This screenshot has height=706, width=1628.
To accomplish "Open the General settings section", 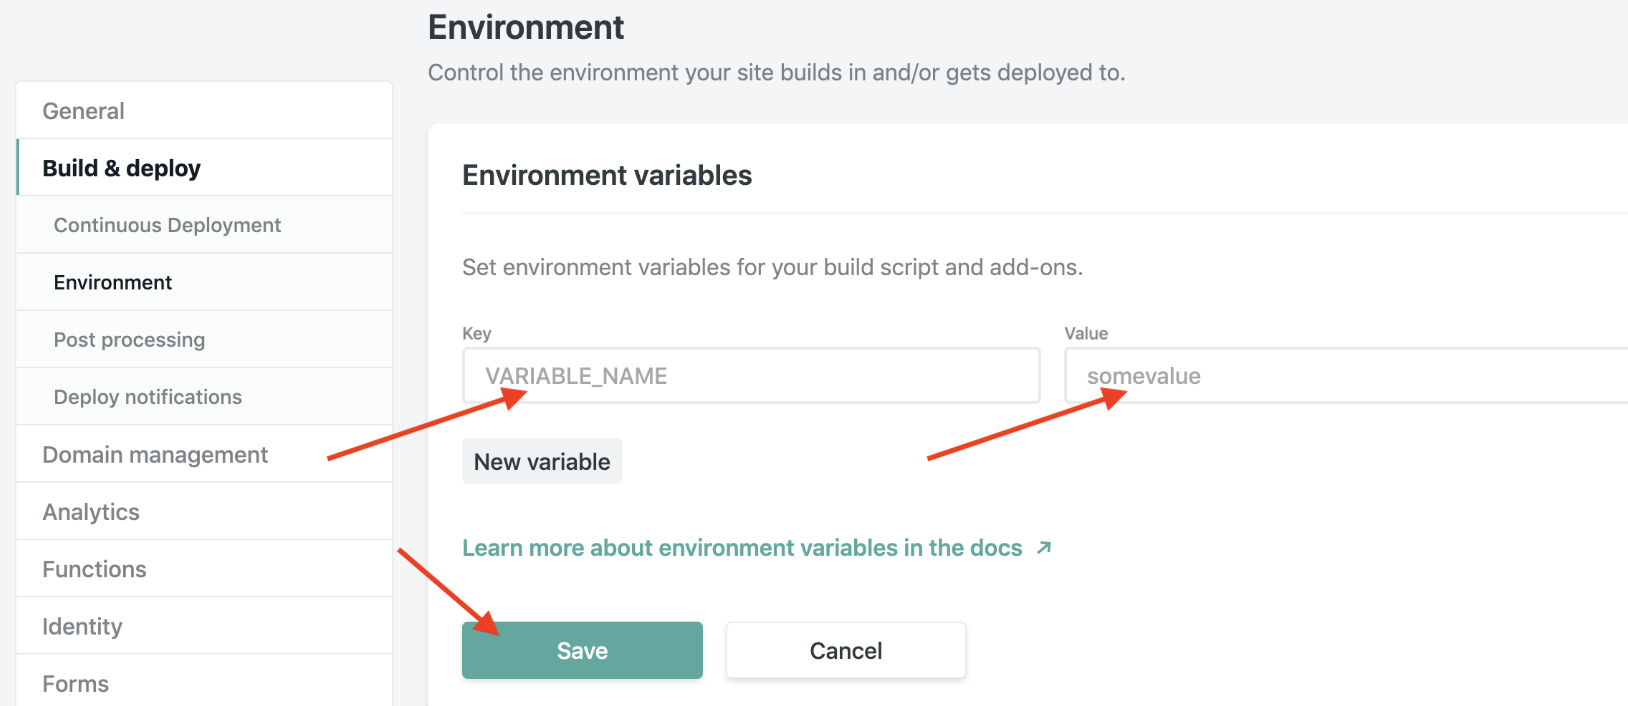I will (84, 111).
